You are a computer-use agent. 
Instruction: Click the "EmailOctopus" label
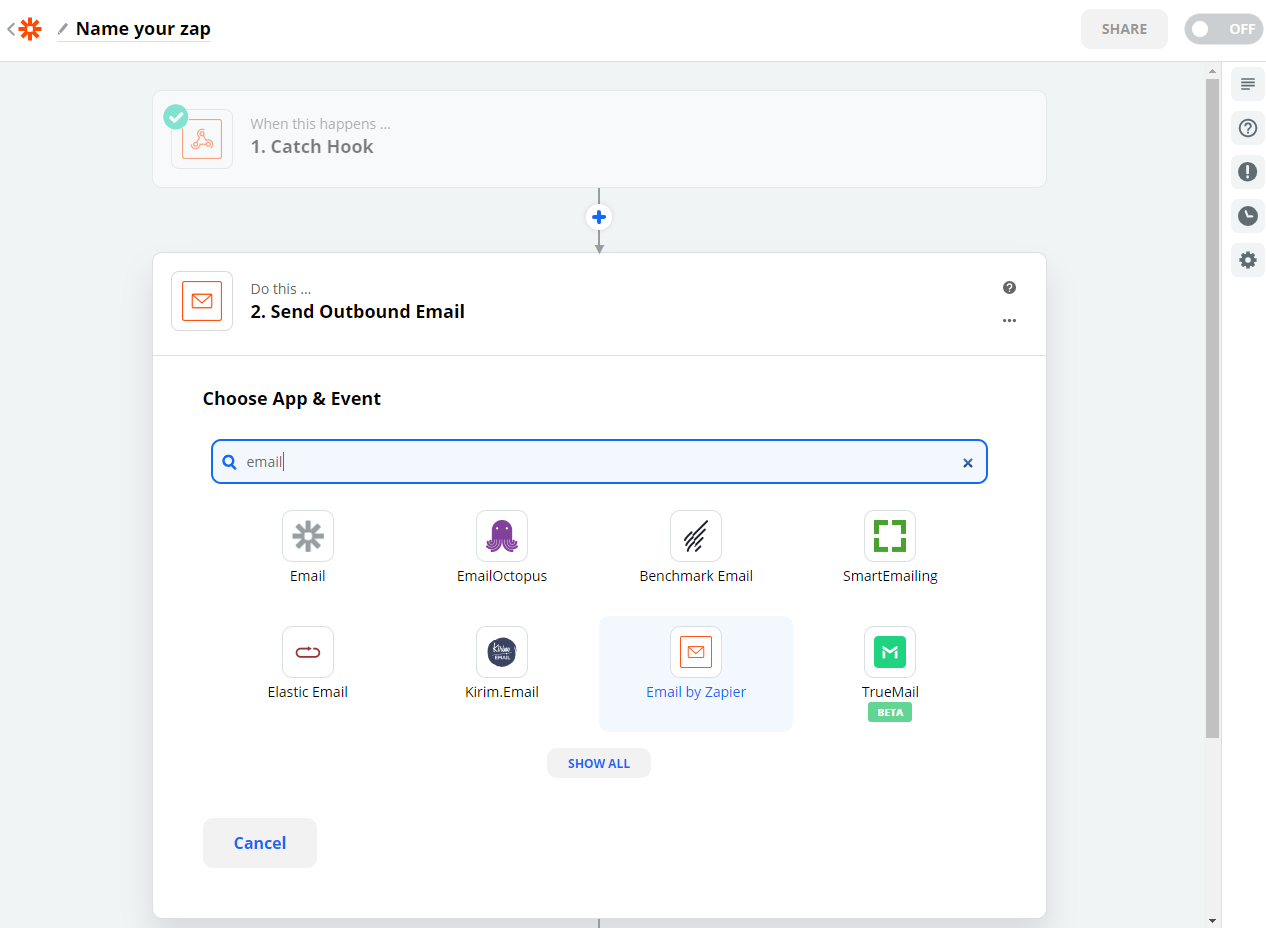pos(502,576)
